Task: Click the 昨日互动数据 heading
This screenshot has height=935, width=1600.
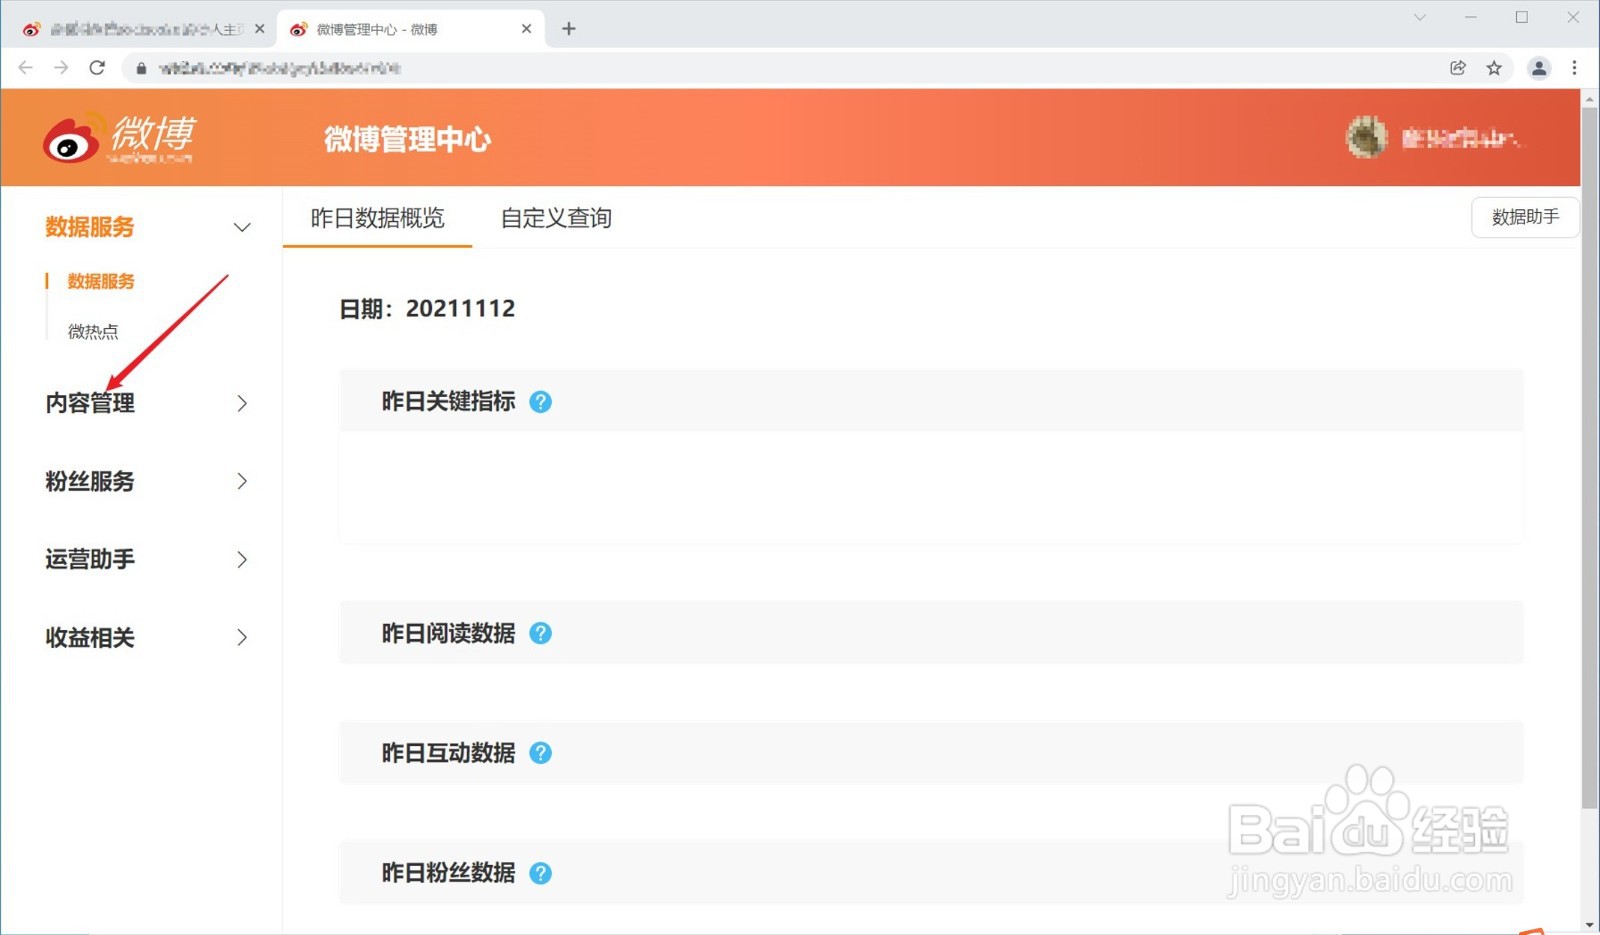Action: pyautogui.click(x=448, y=753)
